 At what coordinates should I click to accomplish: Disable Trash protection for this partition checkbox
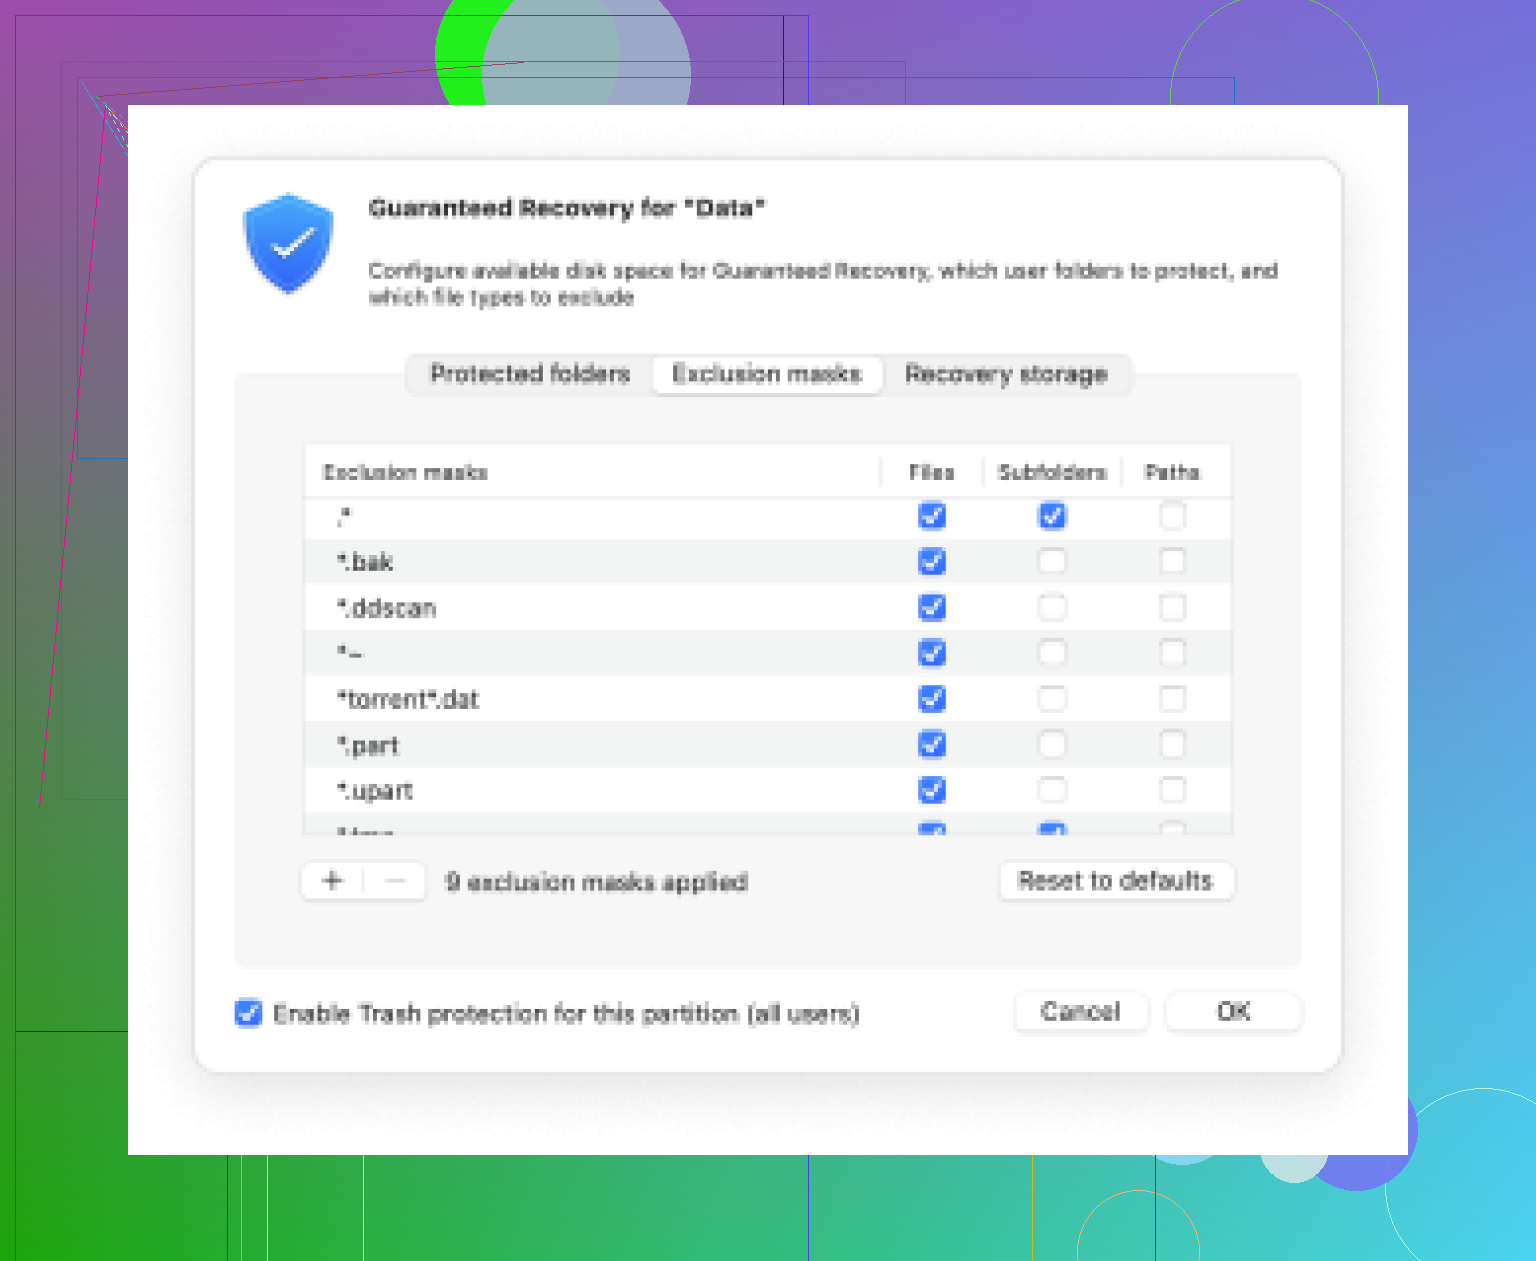tap(249, 1013)
